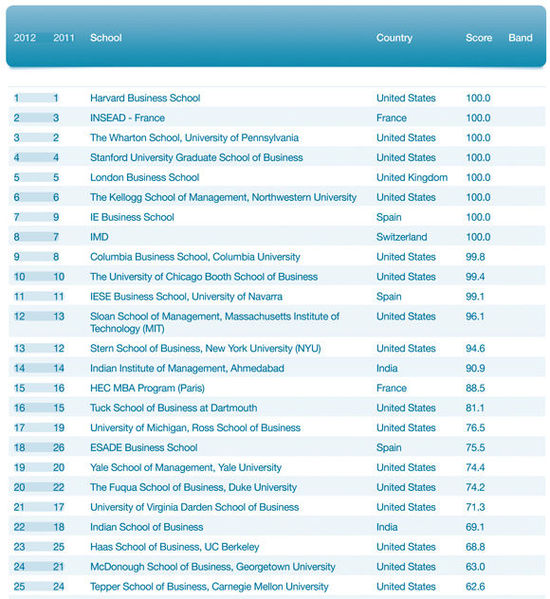Open HEC MBA Program (Paris) link
This screenshot has width=550, height=599.
(147, 388)
